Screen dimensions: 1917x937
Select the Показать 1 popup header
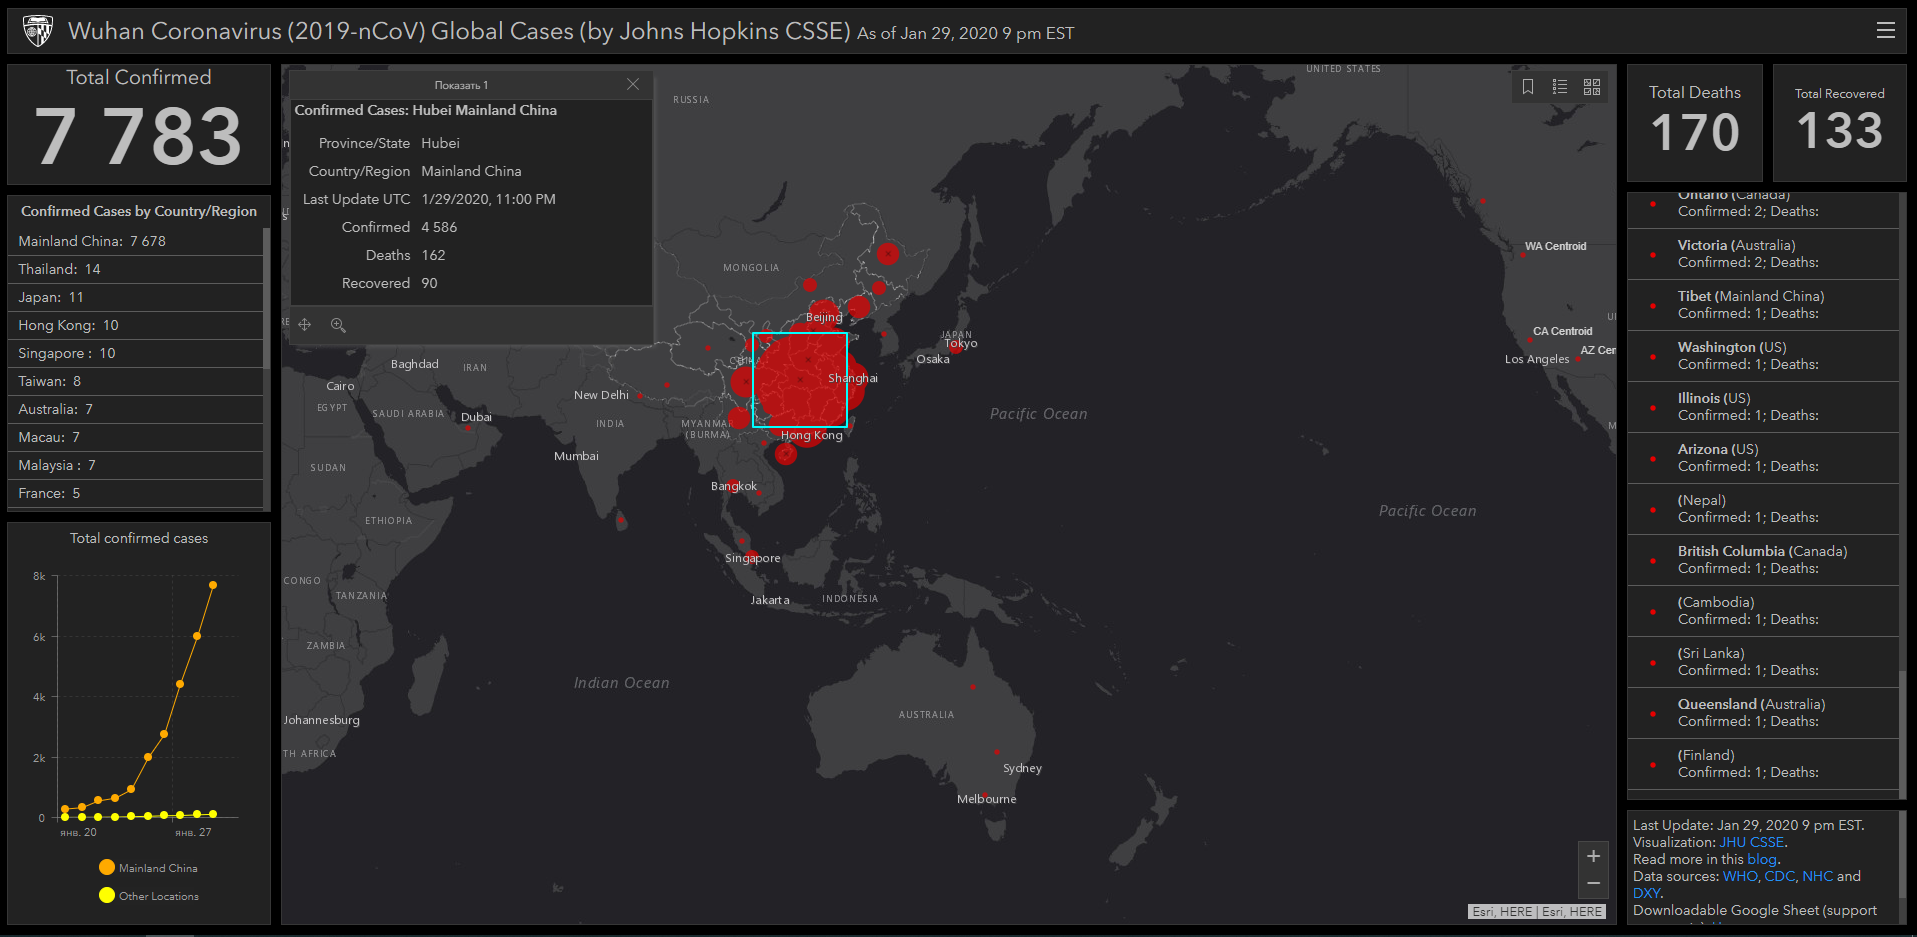(461, 85)
